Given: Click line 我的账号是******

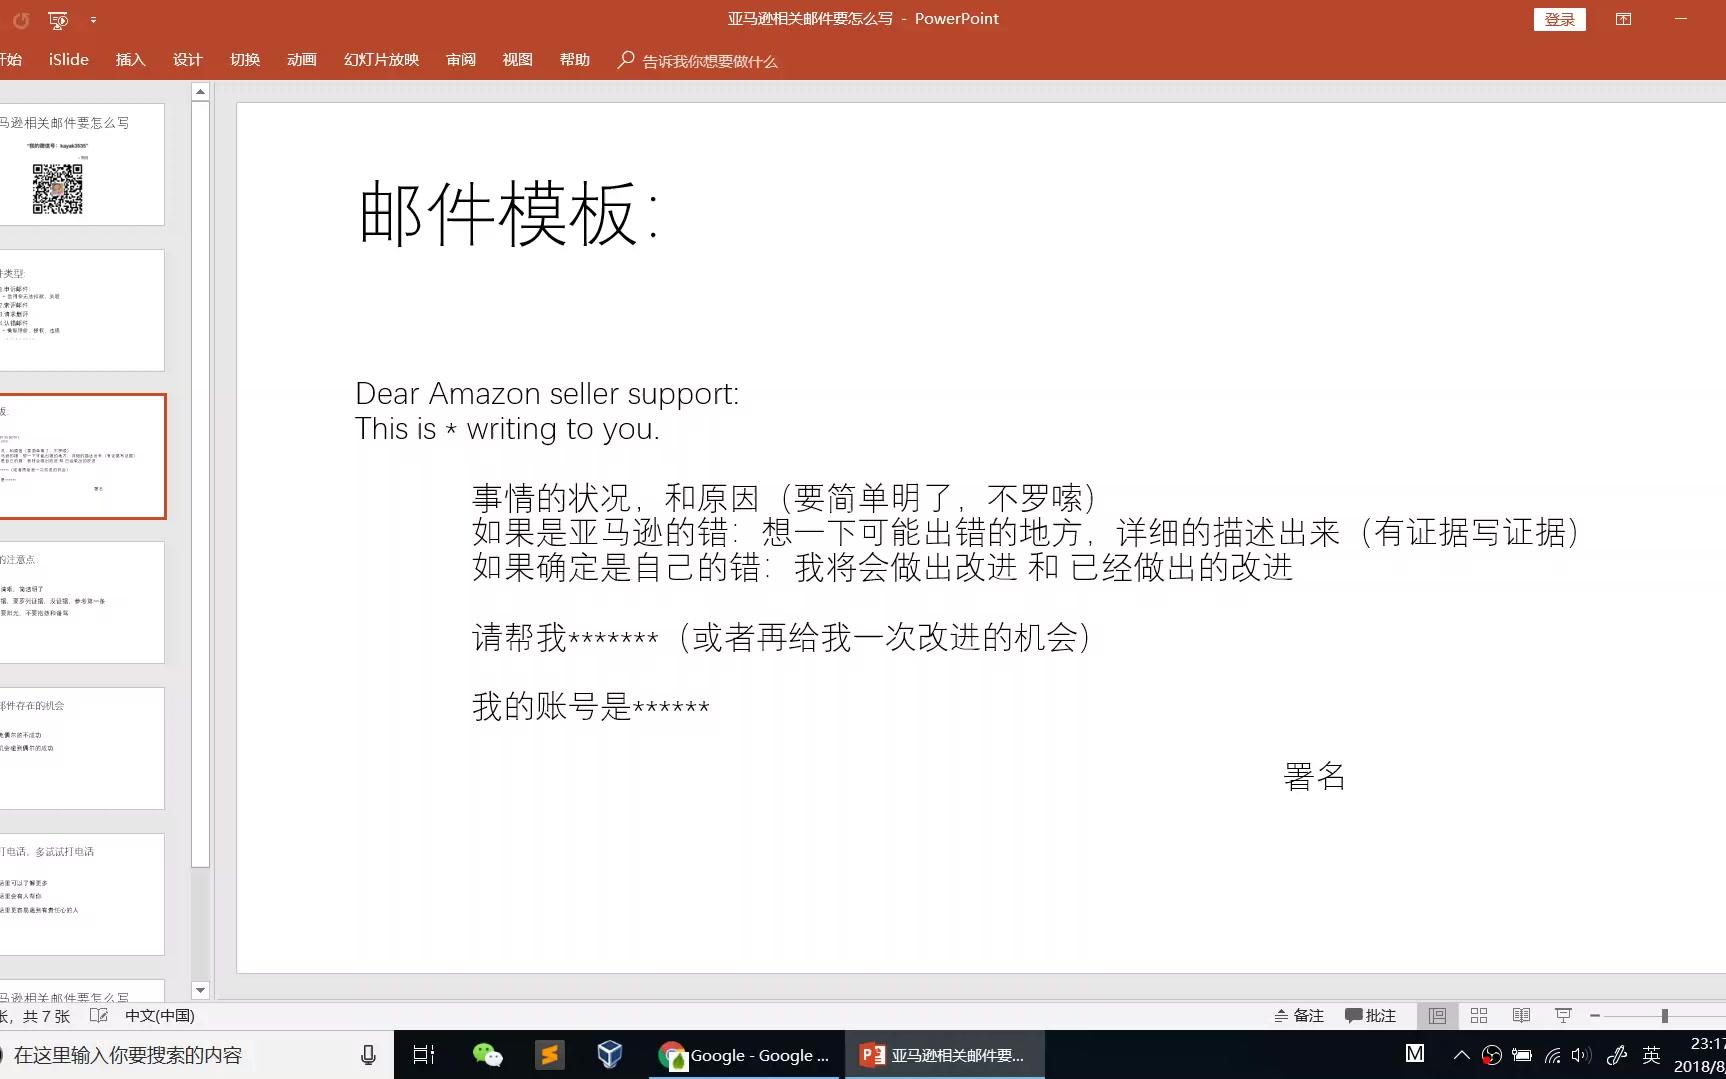Looking at the screenshot, I should [591, 707].
